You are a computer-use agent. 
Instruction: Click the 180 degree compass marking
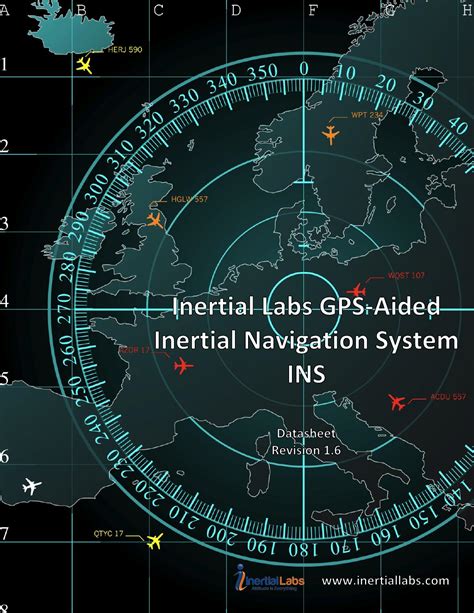[304, 550]
